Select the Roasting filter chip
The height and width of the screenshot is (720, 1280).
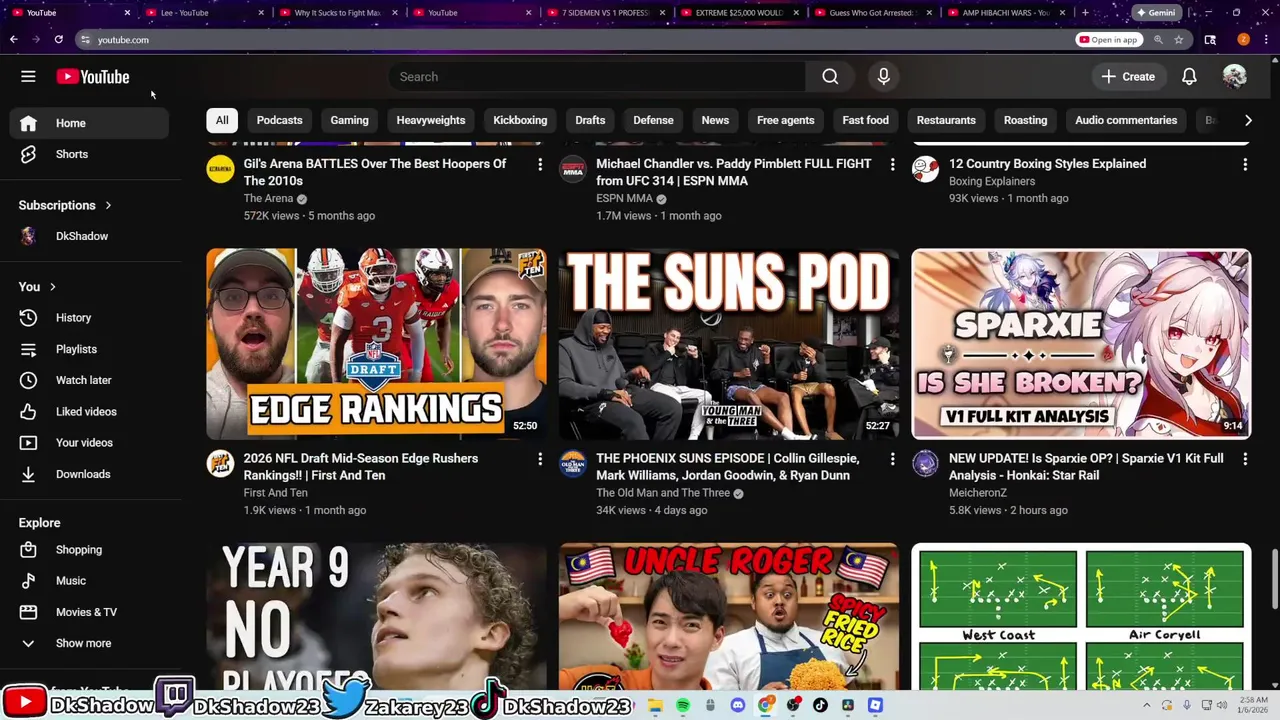click(x=1025, y=120)
